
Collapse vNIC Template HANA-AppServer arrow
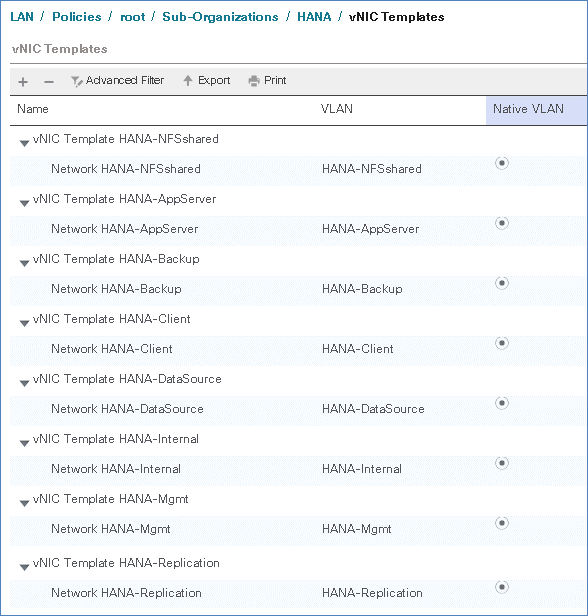click(x=24, y=204)
